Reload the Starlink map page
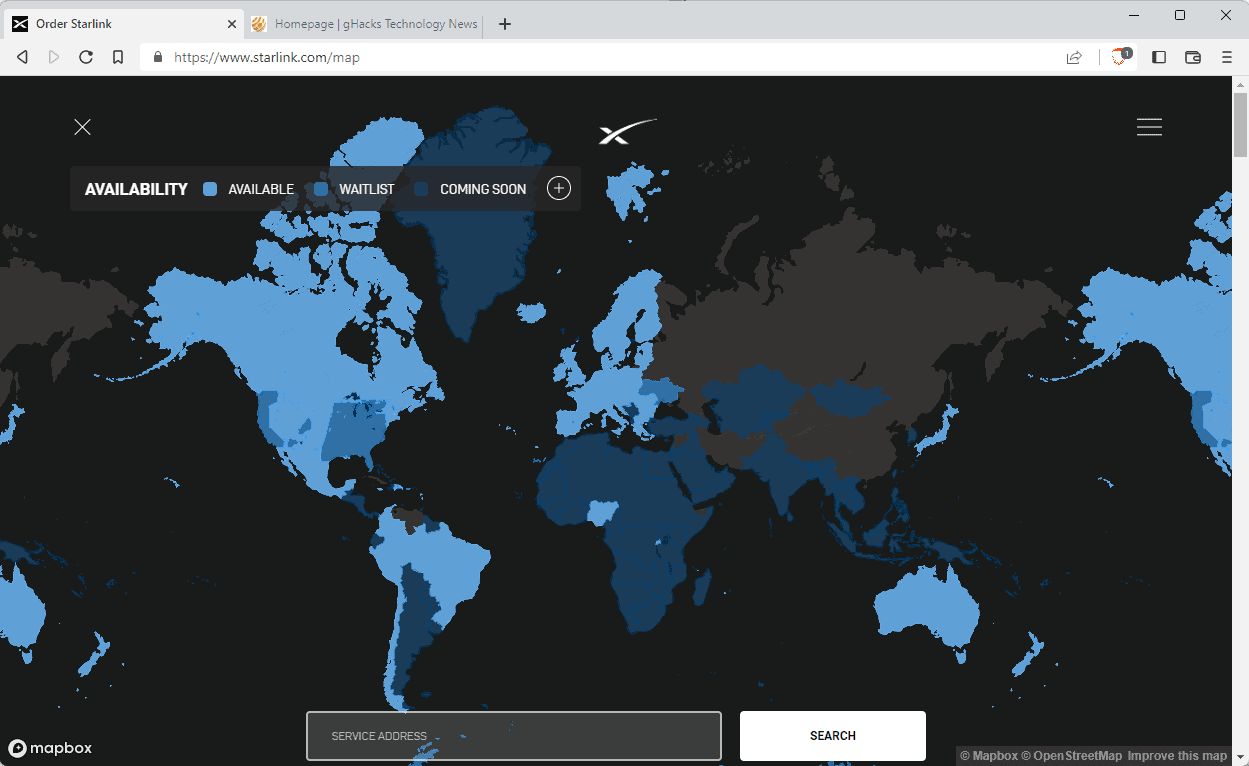 pos(86,57)
